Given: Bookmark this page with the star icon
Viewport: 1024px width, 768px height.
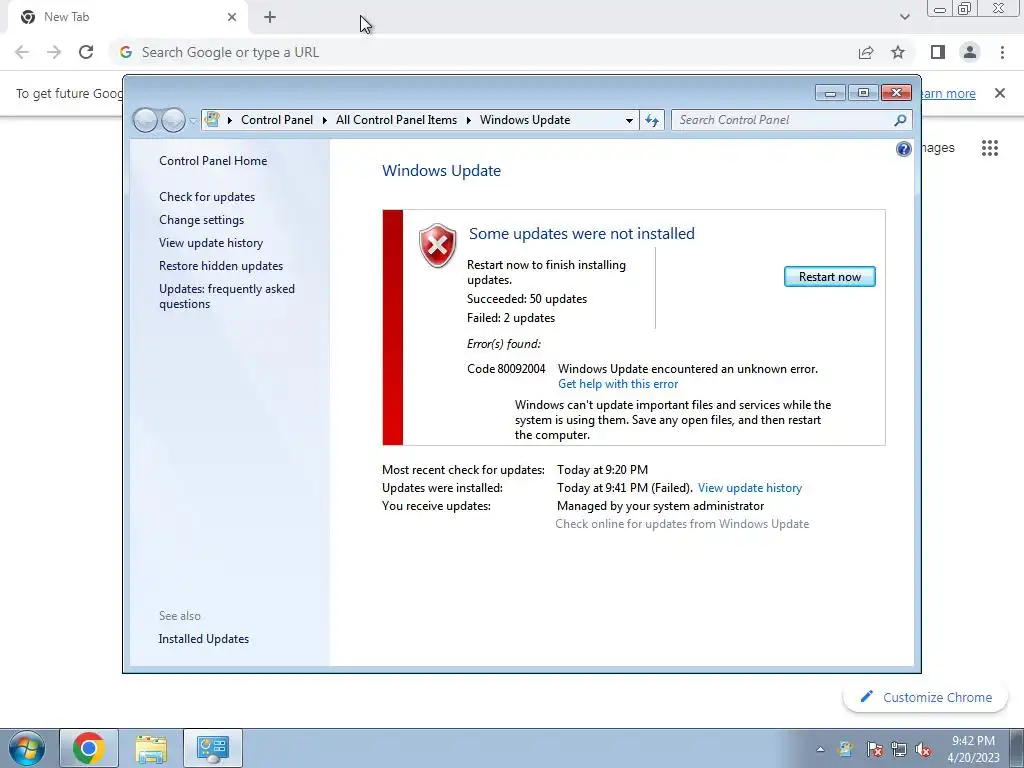Looking at the screenshot, I should click(x=898, y=52).
